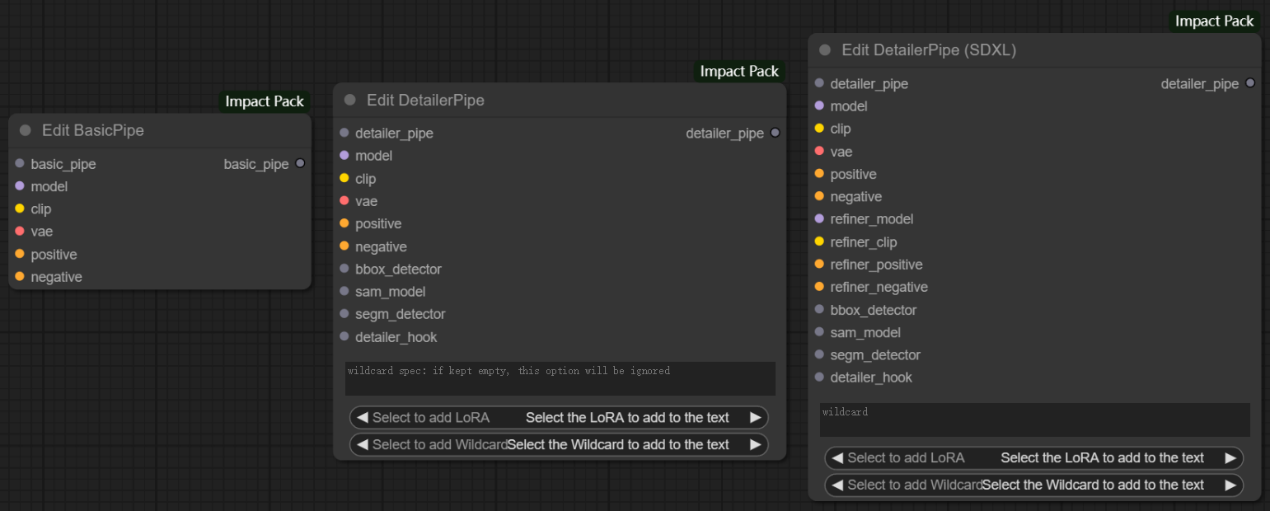Click previous arrow on Edit DetailerPipe's LoRA selector
The width and height of the screenshot is (1270, 511).
tap(362, 417)
